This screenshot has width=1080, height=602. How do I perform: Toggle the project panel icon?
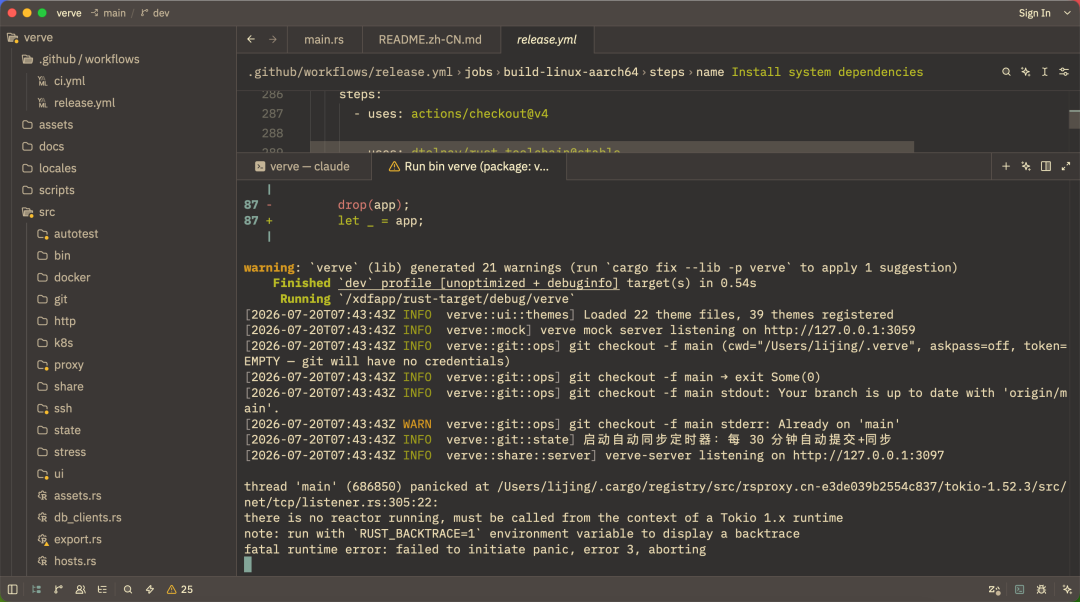click(x=37, y=589)
